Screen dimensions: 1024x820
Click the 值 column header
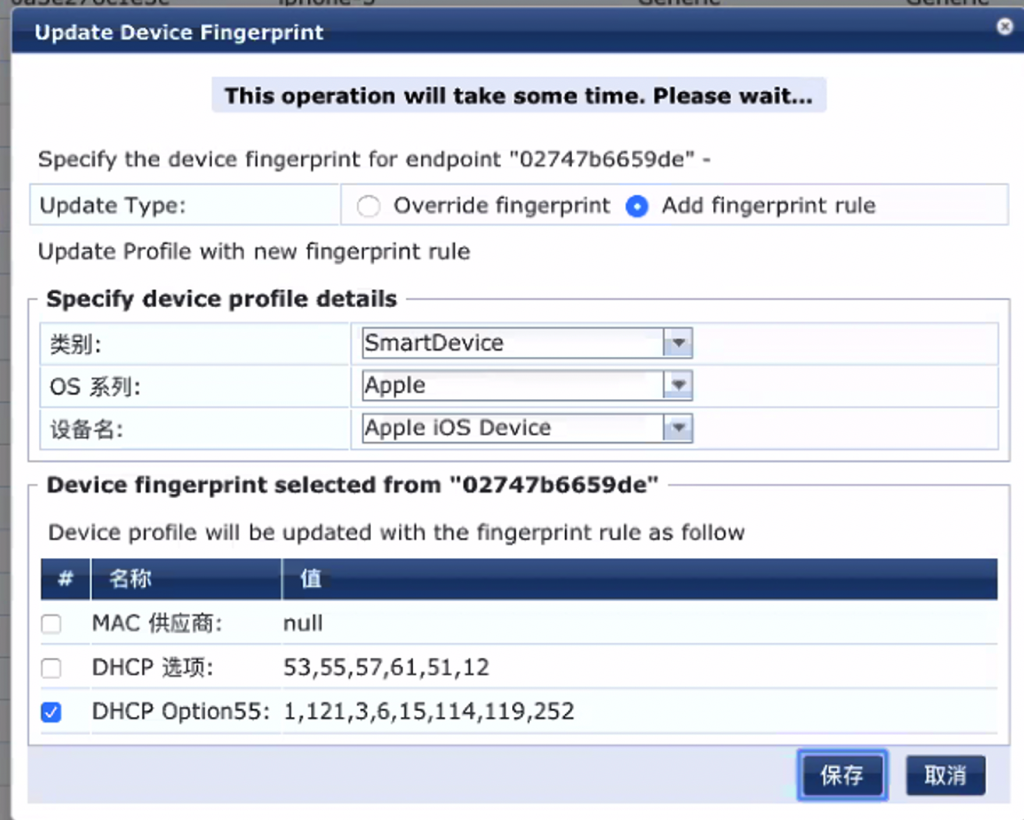tap(639, 578)
